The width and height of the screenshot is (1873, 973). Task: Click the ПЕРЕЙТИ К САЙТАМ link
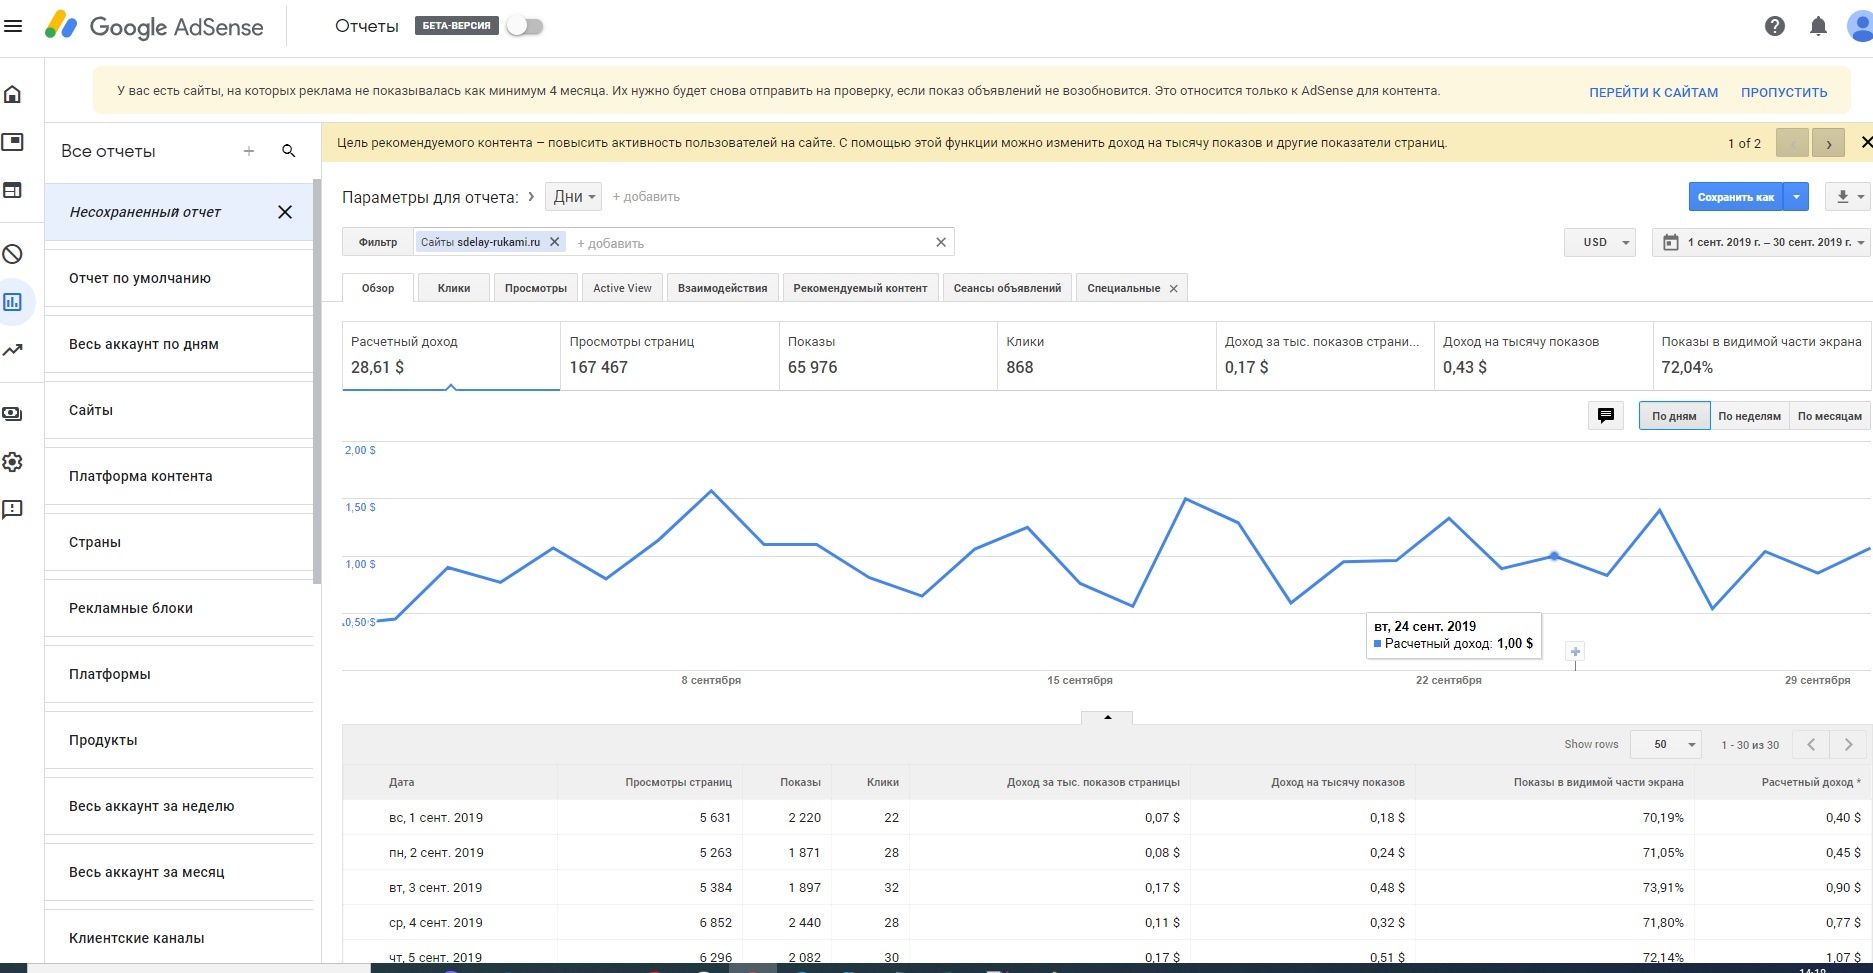1653,92
